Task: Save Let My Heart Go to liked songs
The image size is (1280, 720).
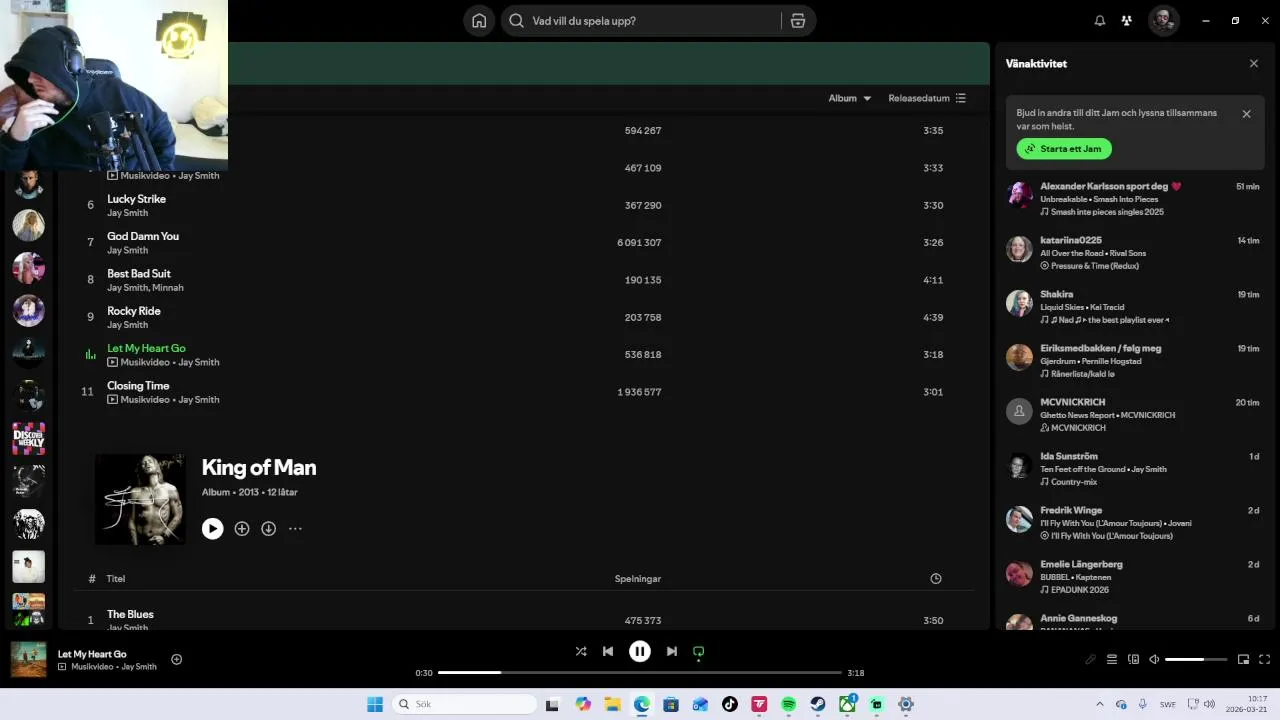Action: [177, 659]
